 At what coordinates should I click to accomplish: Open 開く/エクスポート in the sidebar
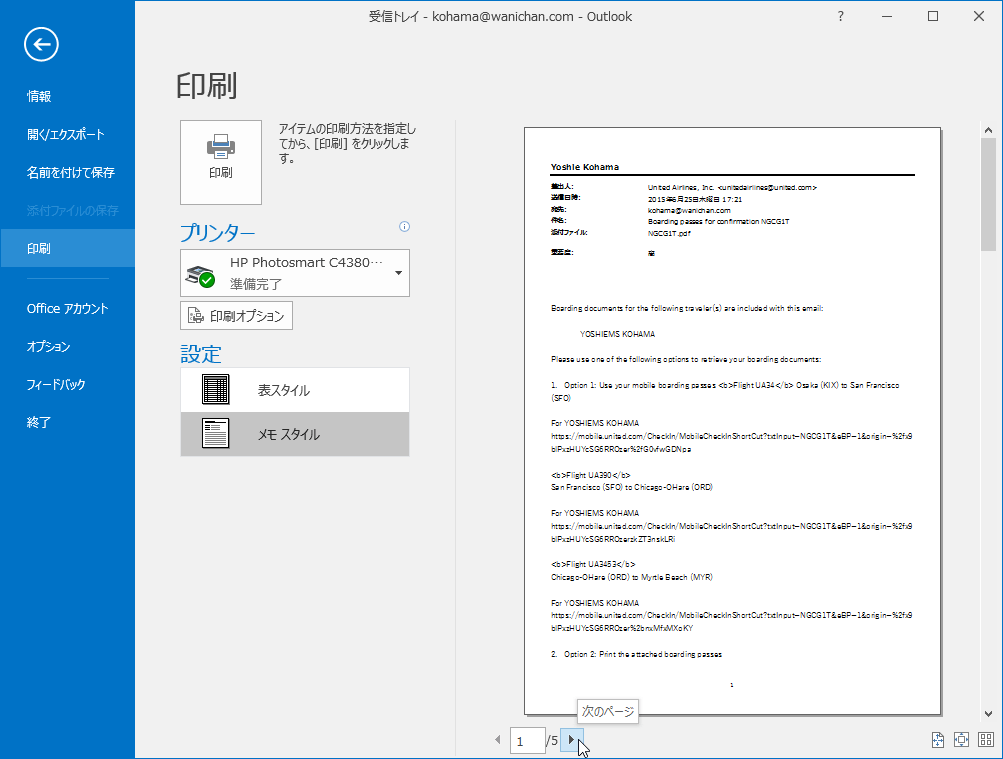pyautogui.click(x=67, y=134)
